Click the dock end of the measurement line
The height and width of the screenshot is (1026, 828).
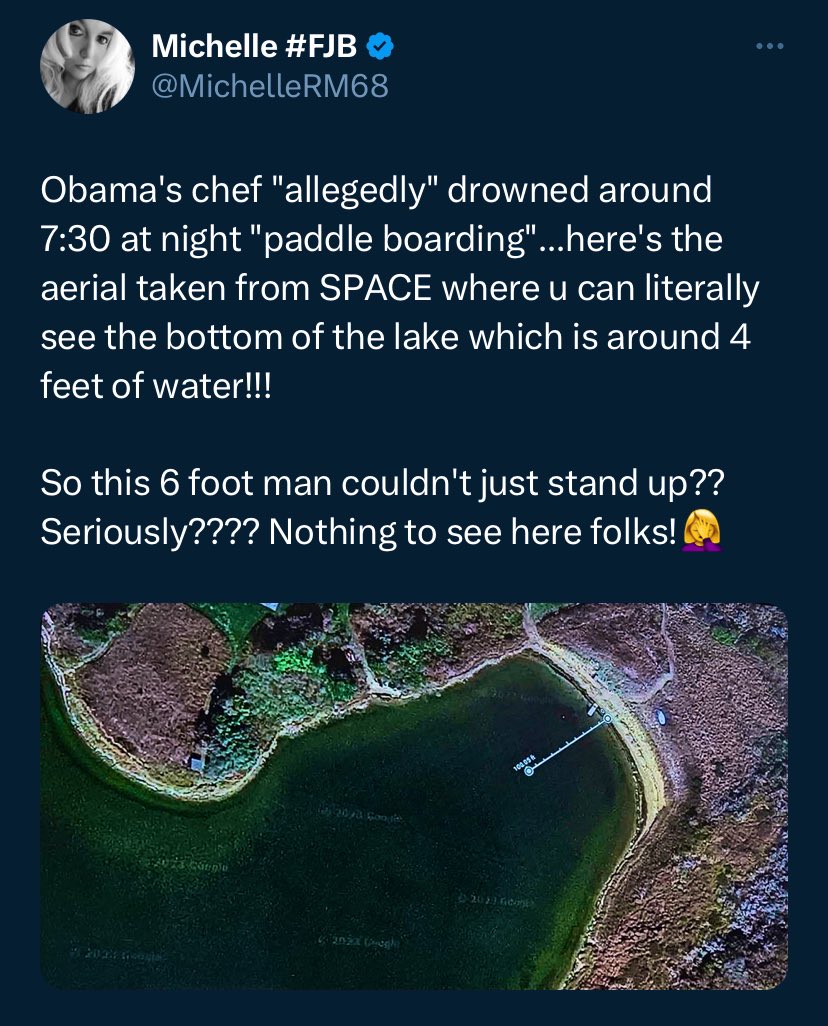607,718
